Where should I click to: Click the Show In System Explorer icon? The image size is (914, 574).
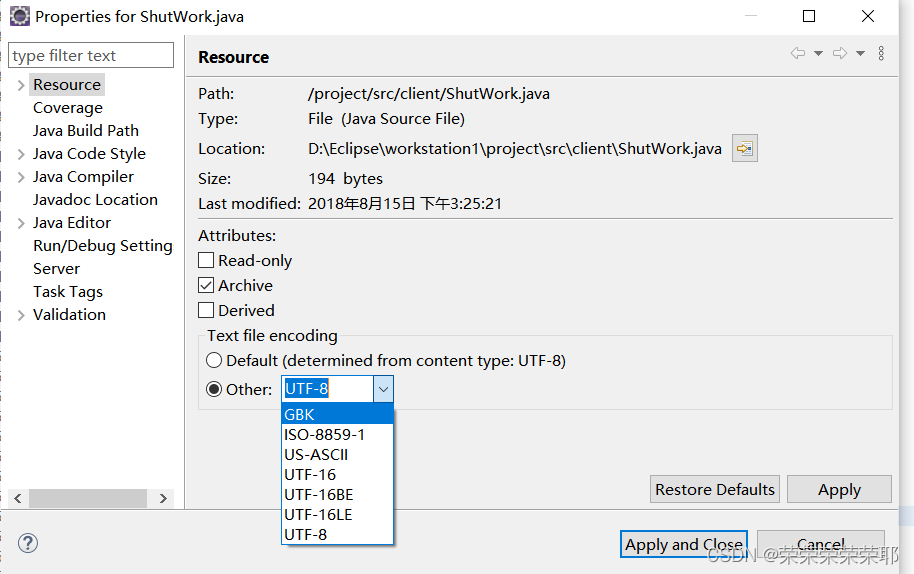coord(744,149)
